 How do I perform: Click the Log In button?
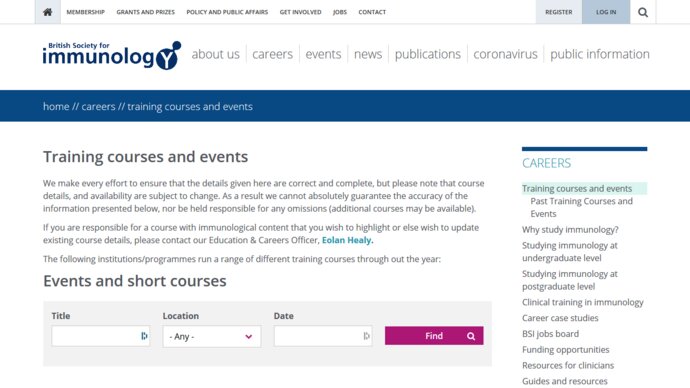606,12
